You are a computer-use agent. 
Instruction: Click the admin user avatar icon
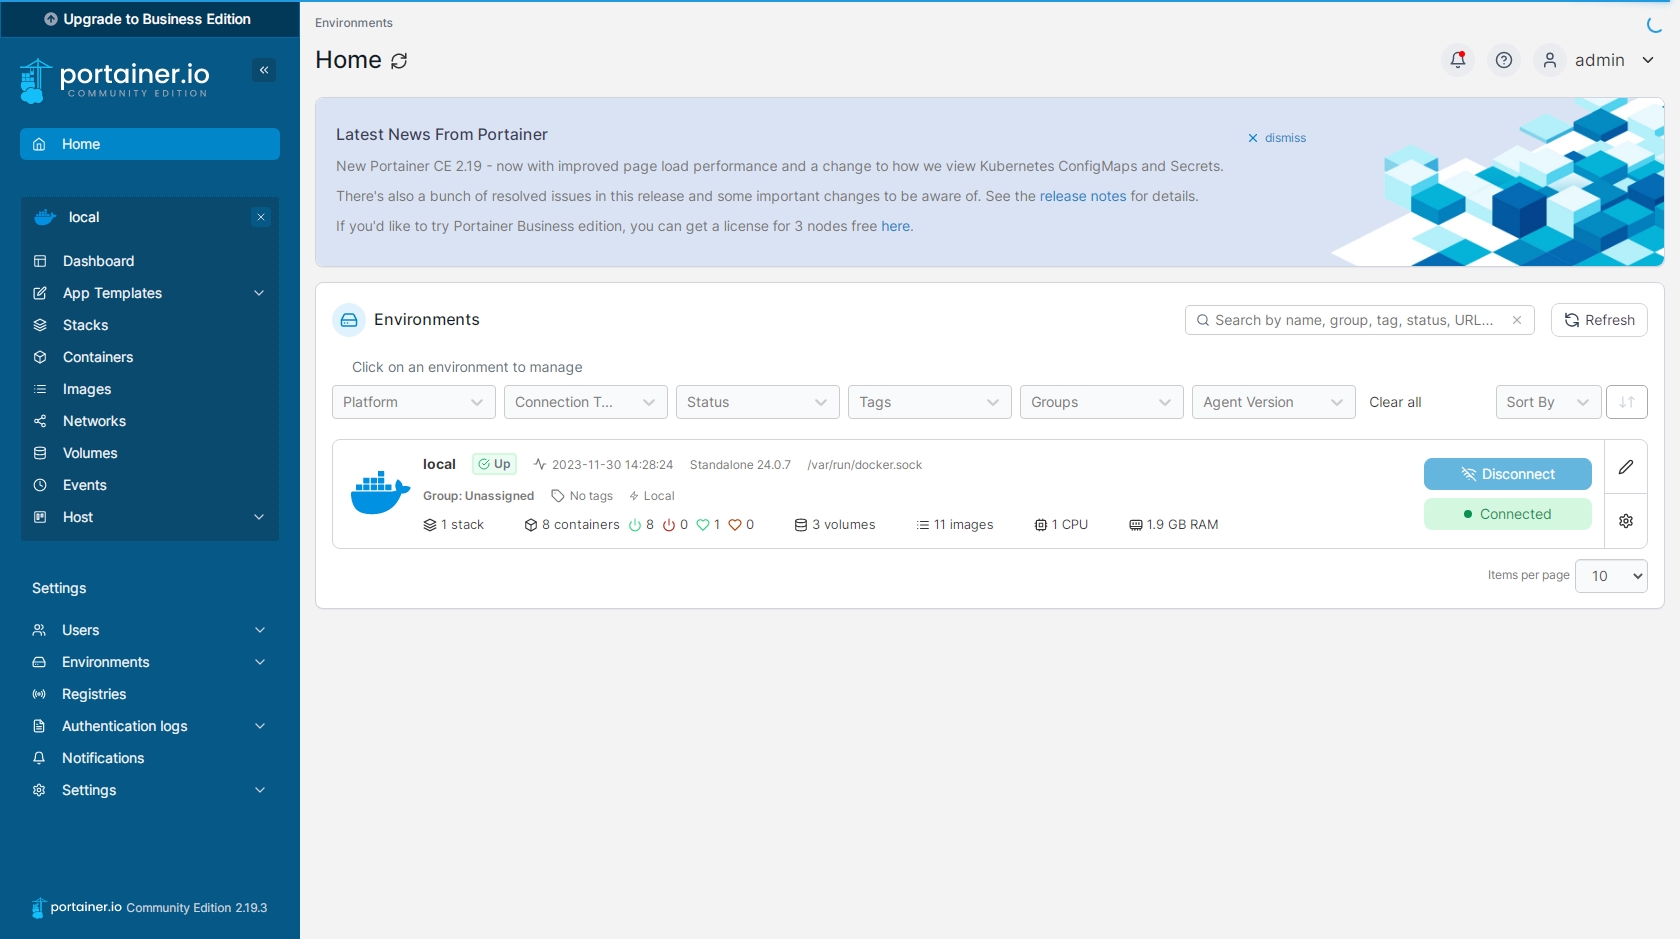click(1550, 60)
